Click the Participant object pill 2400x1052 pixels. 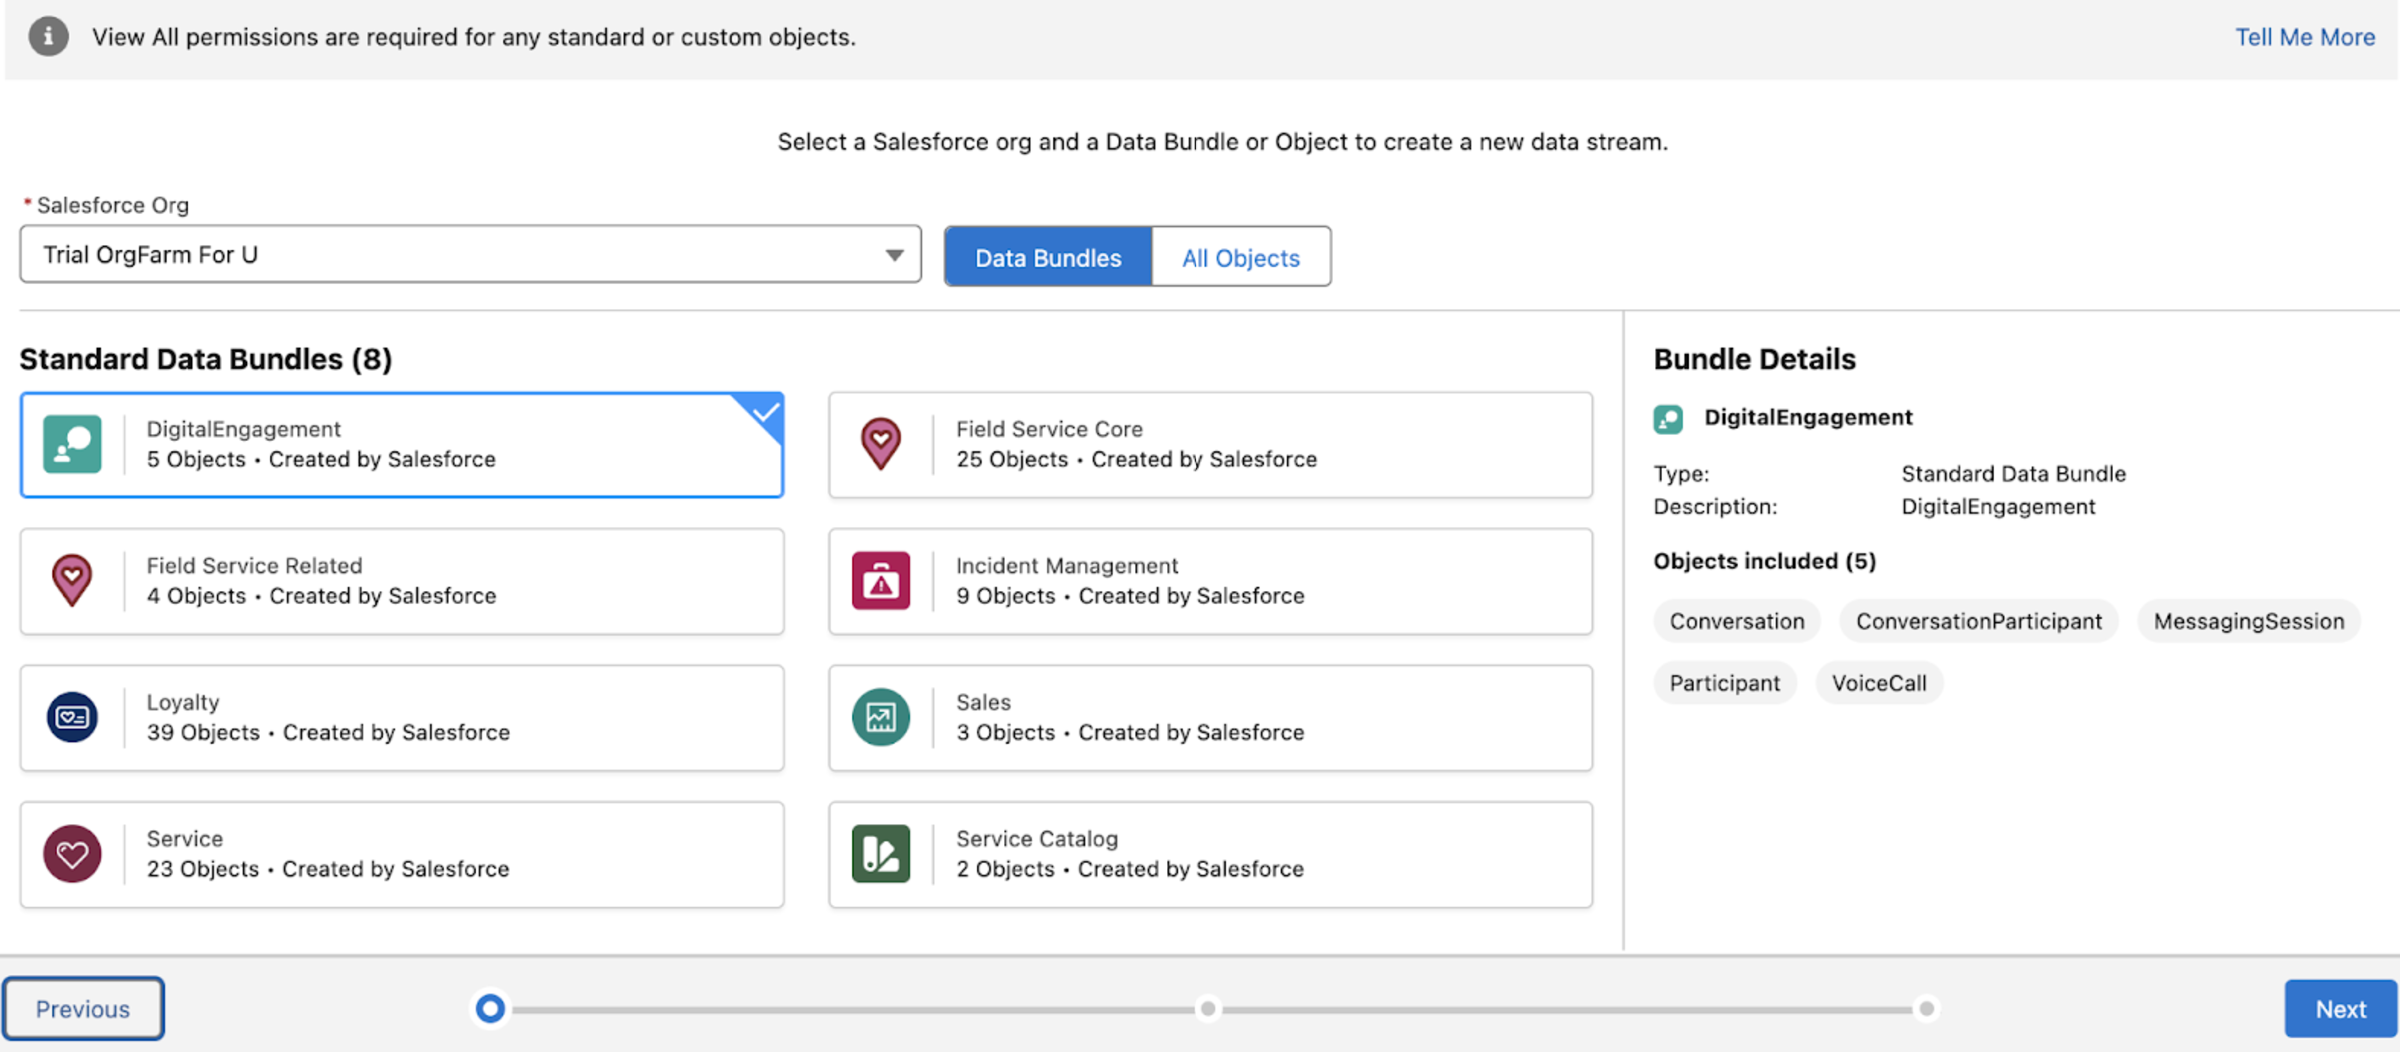tap(1725, 683)
